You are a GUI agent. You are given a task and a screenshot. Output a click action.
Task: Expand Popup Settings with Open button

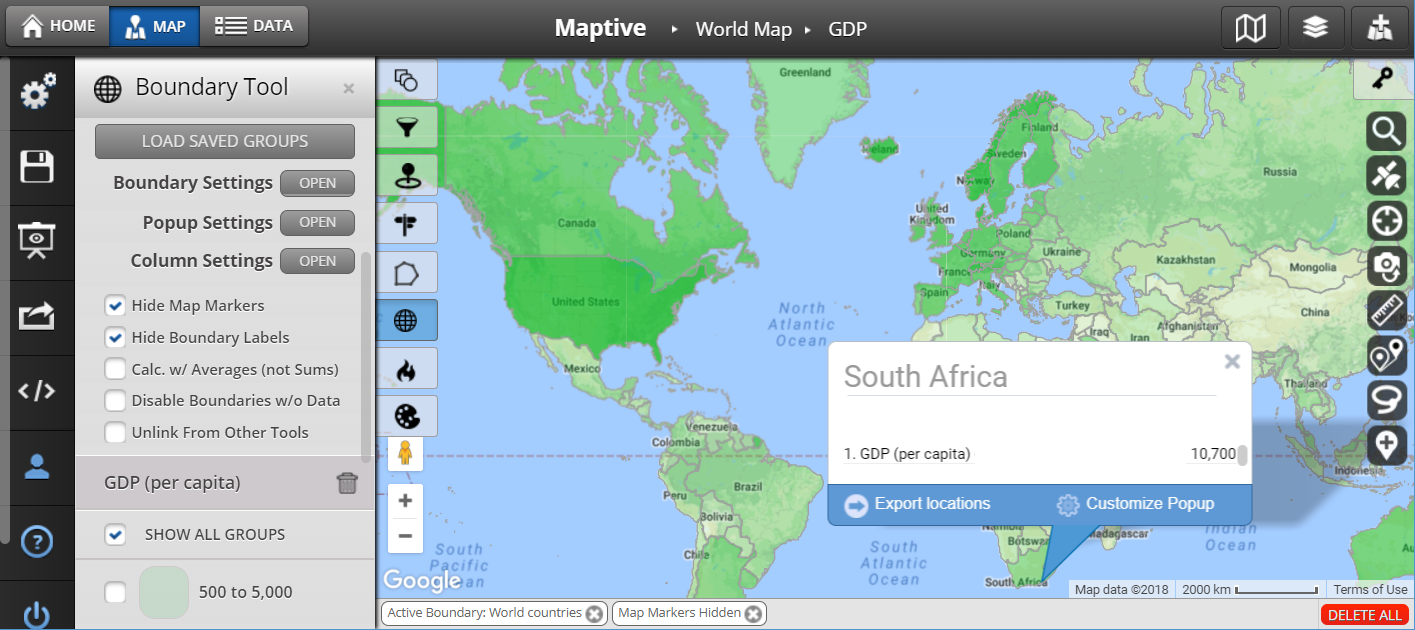(317, 222)
